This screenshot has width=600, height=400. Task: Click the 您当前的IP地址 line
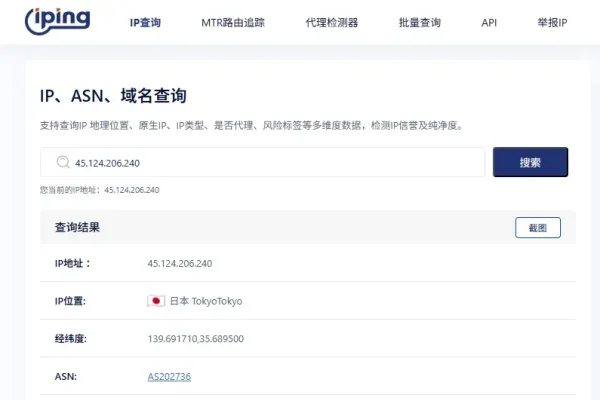click(x=99, y=190)
